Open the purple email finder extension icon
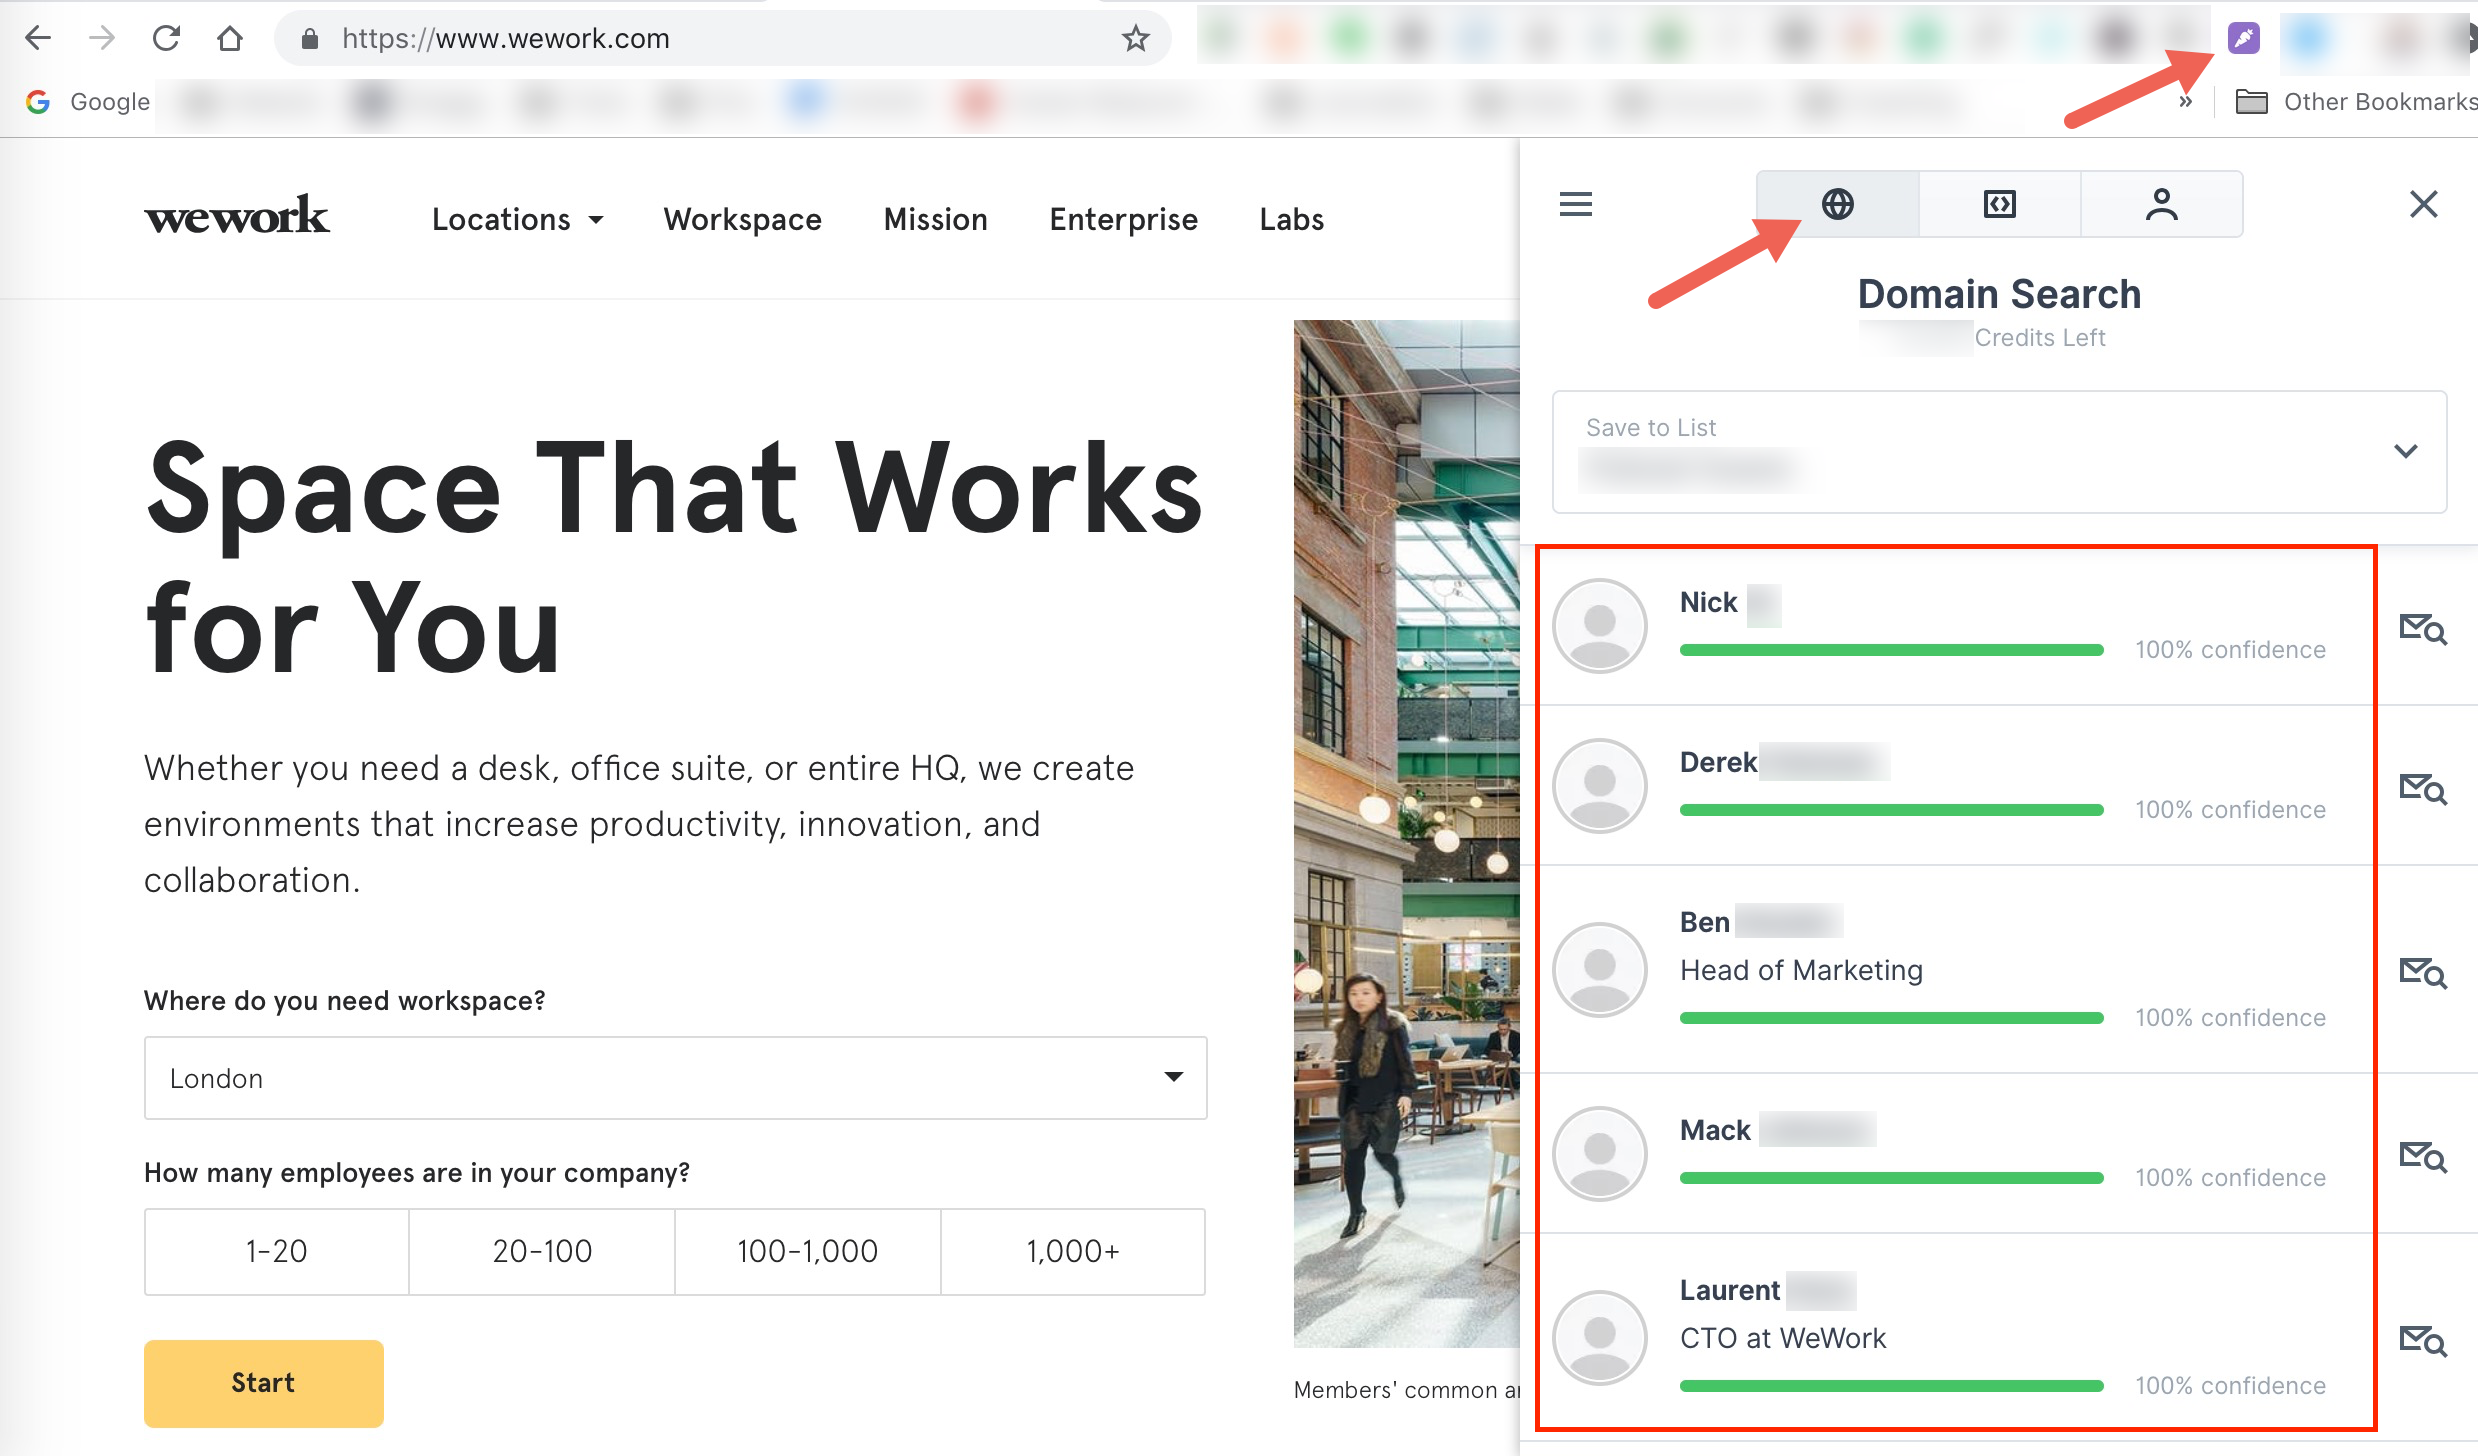2478x1456 pixels. coord(2243,38)
